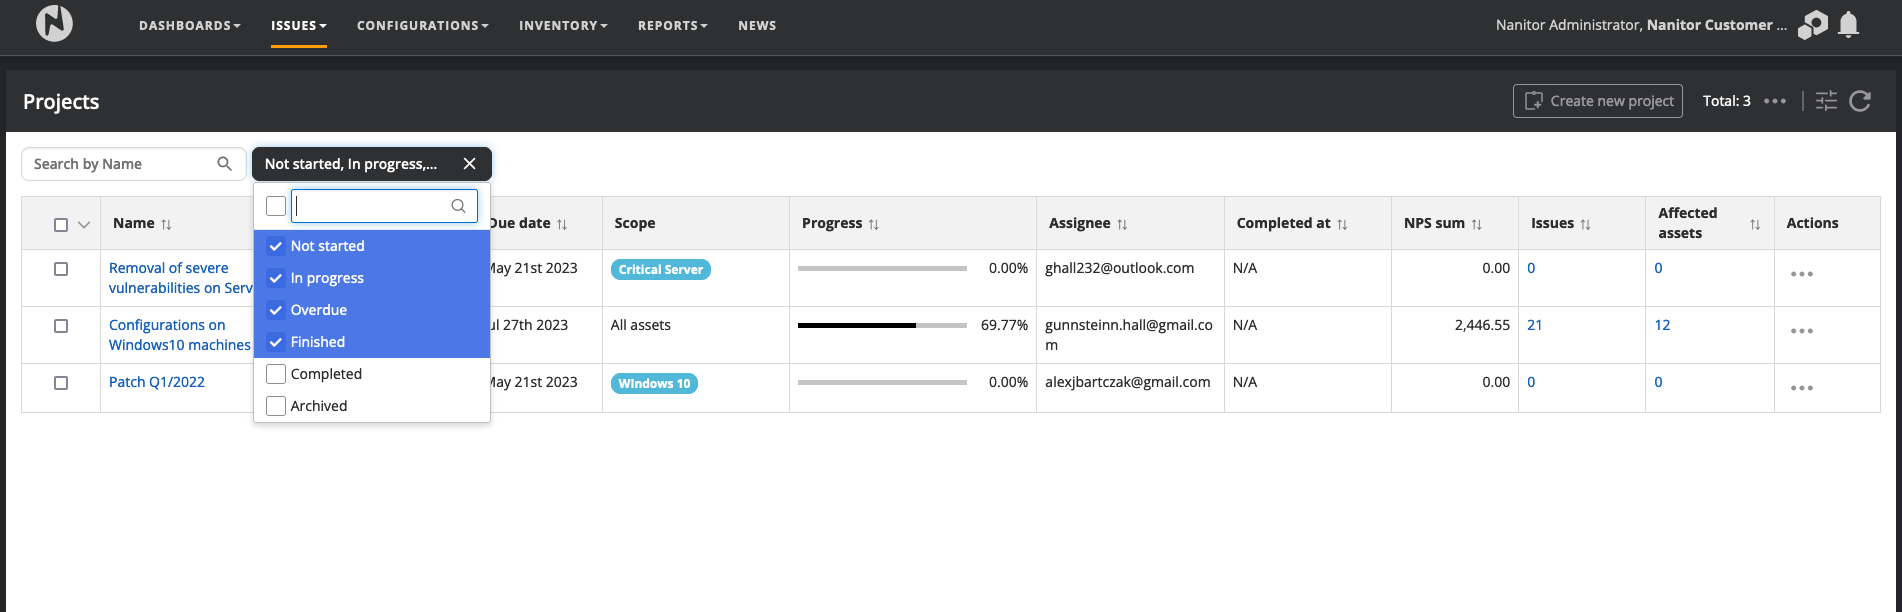The width and height of the screenshot is (1902, 612).
Task: Clear the status filter with X
Action: click(469, 164)
